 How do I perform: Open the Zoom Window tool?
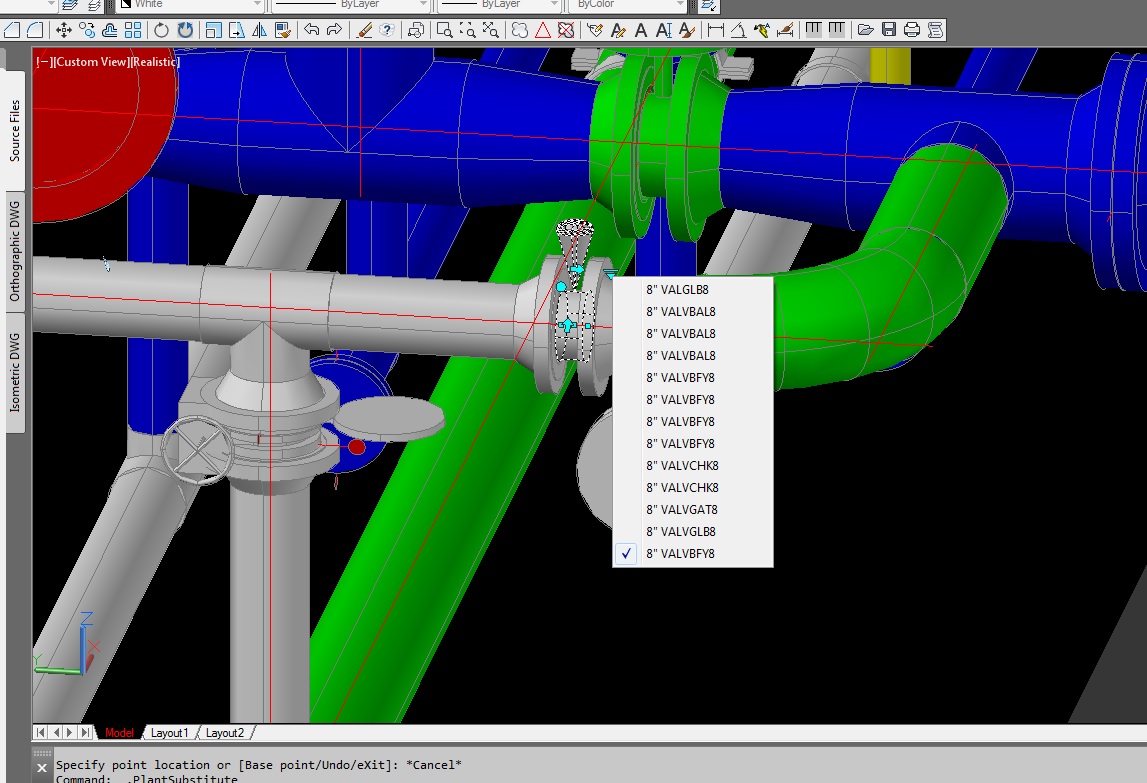pos(446,30)
